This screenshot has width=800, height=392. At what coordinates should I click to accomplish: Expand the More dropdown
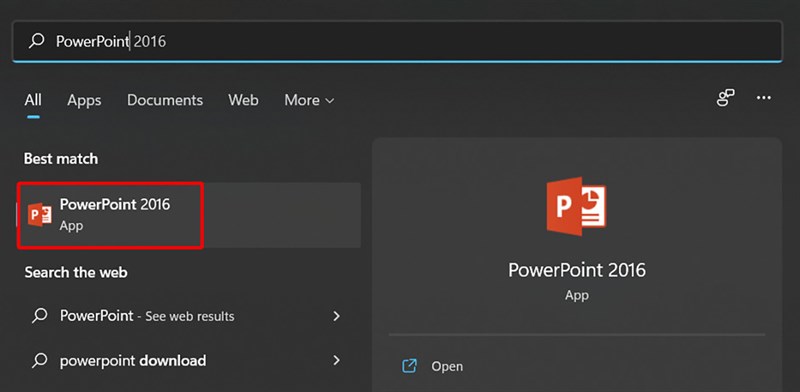309,100
